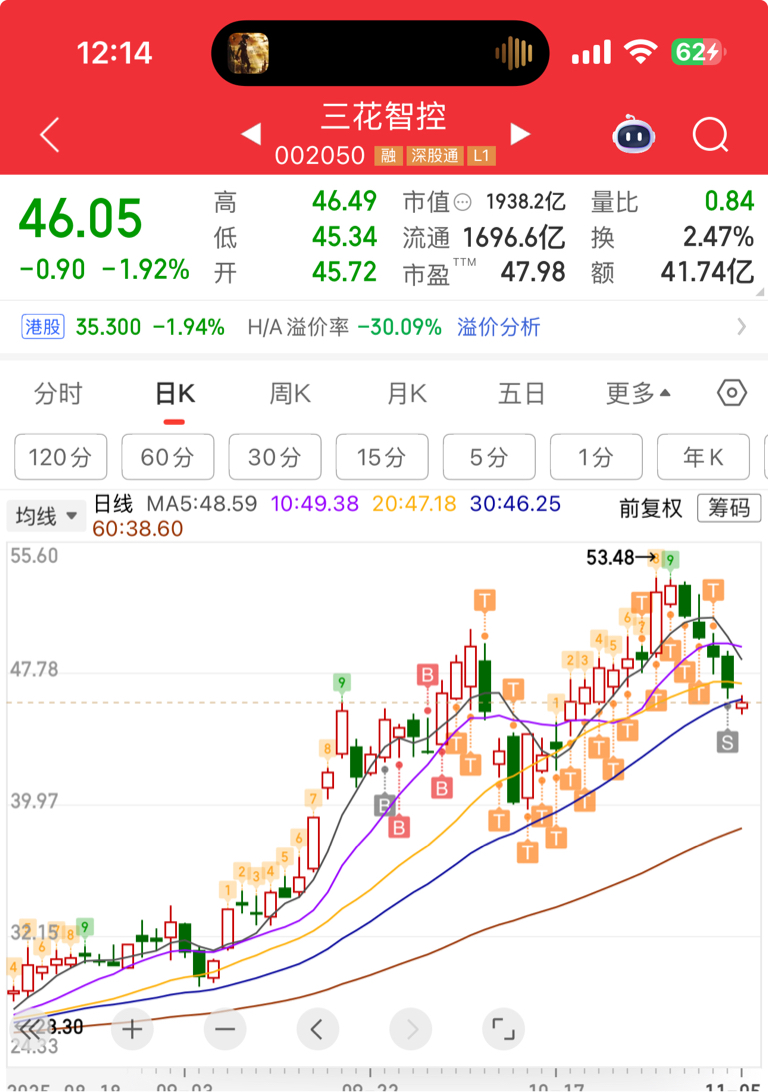The width and height of the screenshot is (768, 1092).
Task: Tap the L1 quote level tag
Action: coord(481,155)
